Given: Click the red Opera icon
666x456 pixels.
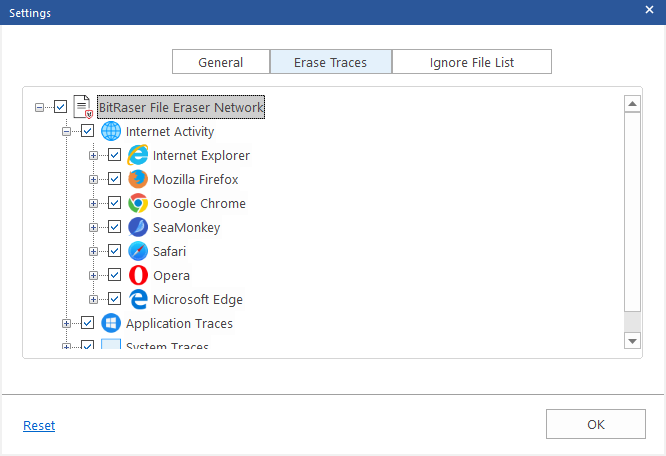Looking at the screenshot, I should click(x=138, y=275).
